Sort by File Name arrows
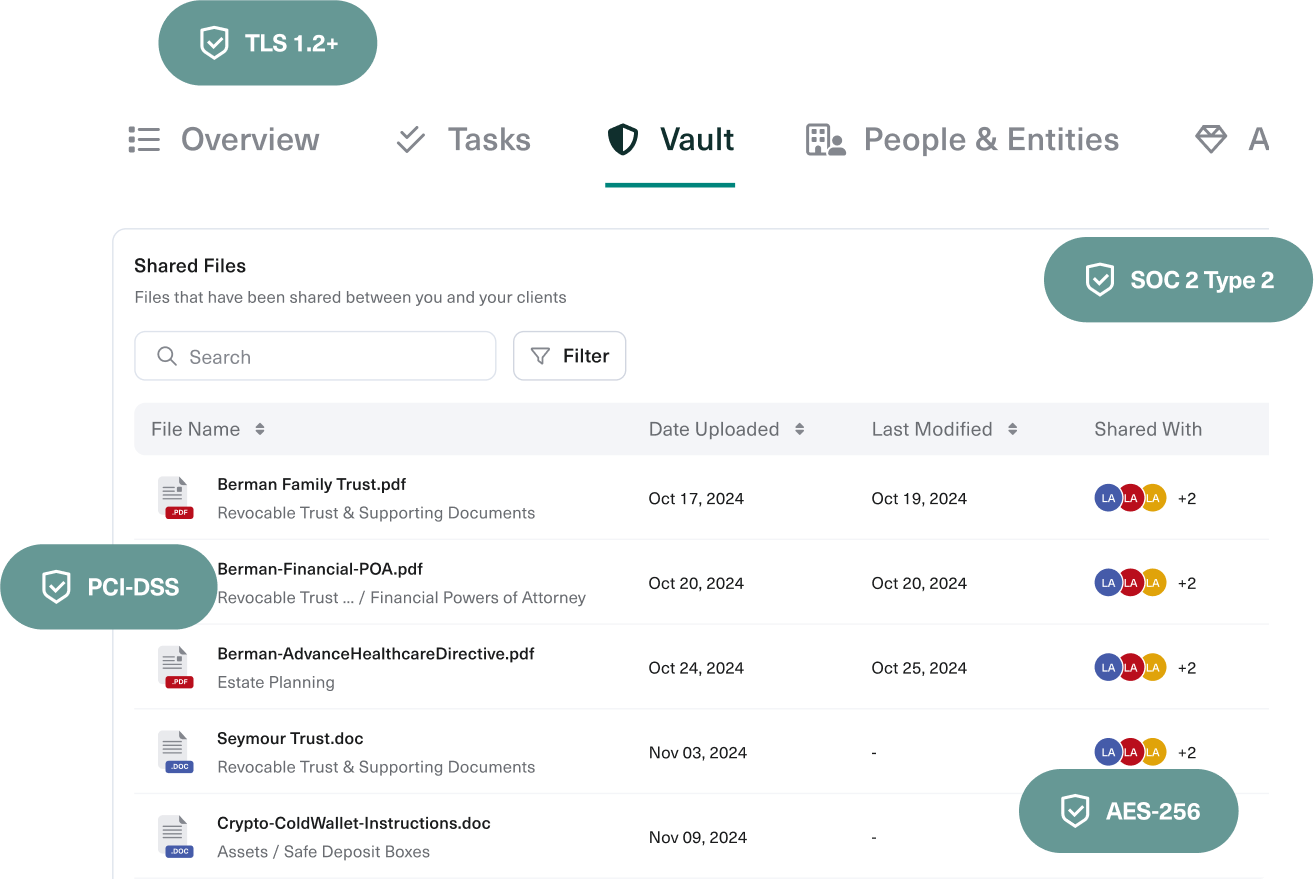Viewport: 1314px width, 879px height. point(260,429)
